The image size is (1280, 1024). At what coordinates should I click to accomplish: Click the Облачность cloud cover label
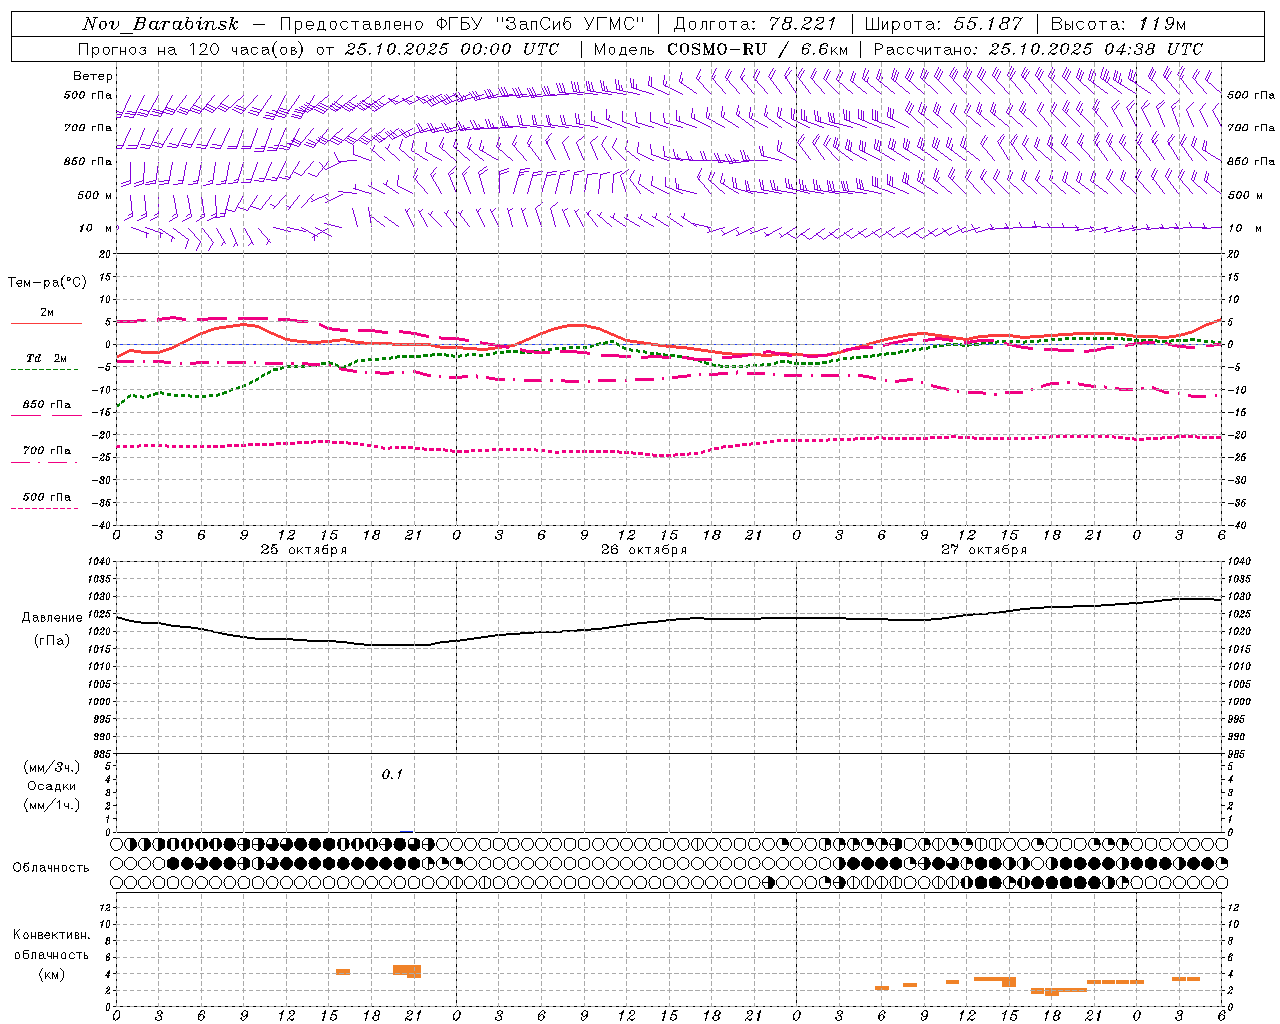point(51,867)
